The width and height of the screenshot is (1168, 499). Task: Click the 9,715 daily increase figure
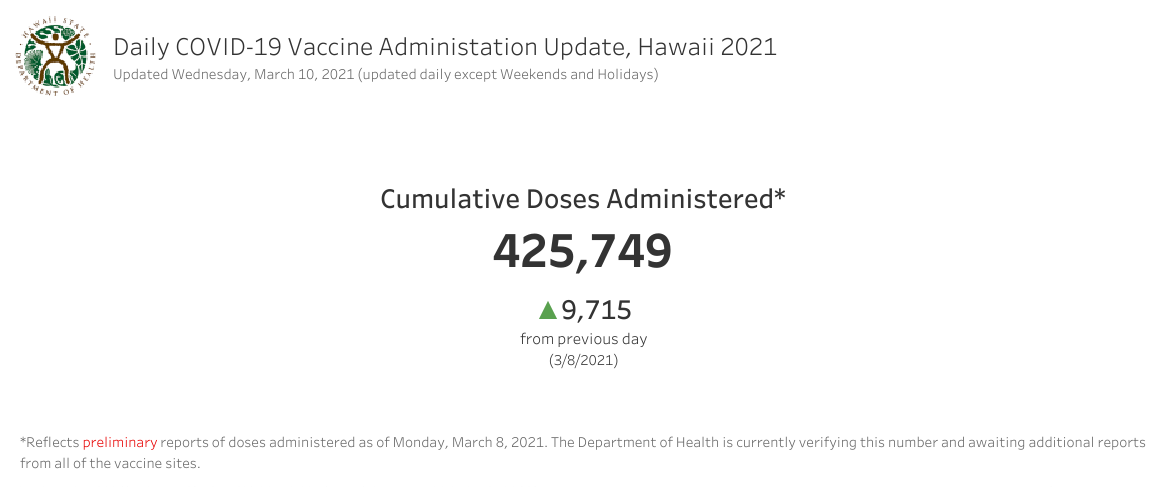(x=596, y=310)
